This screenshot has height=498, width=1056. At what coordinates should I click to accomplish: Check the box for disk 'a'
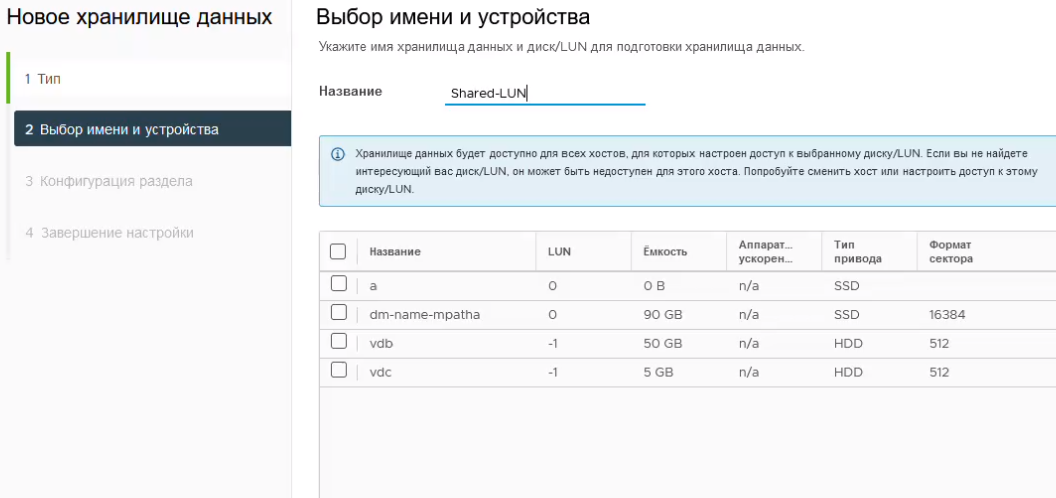(339, 284)
